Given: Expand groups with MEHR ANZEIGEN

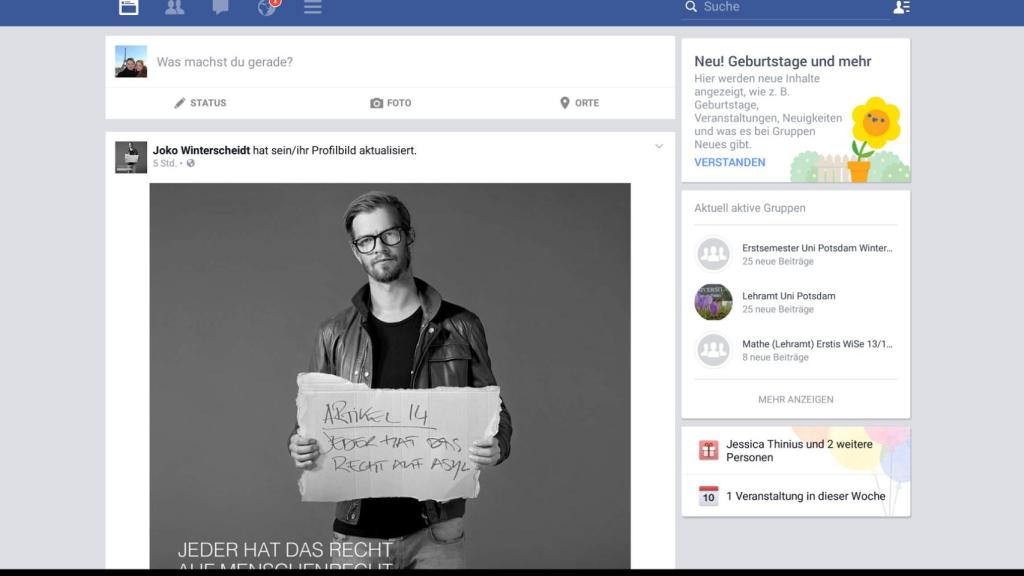Looking at the screenshot, I should (794, 399).
